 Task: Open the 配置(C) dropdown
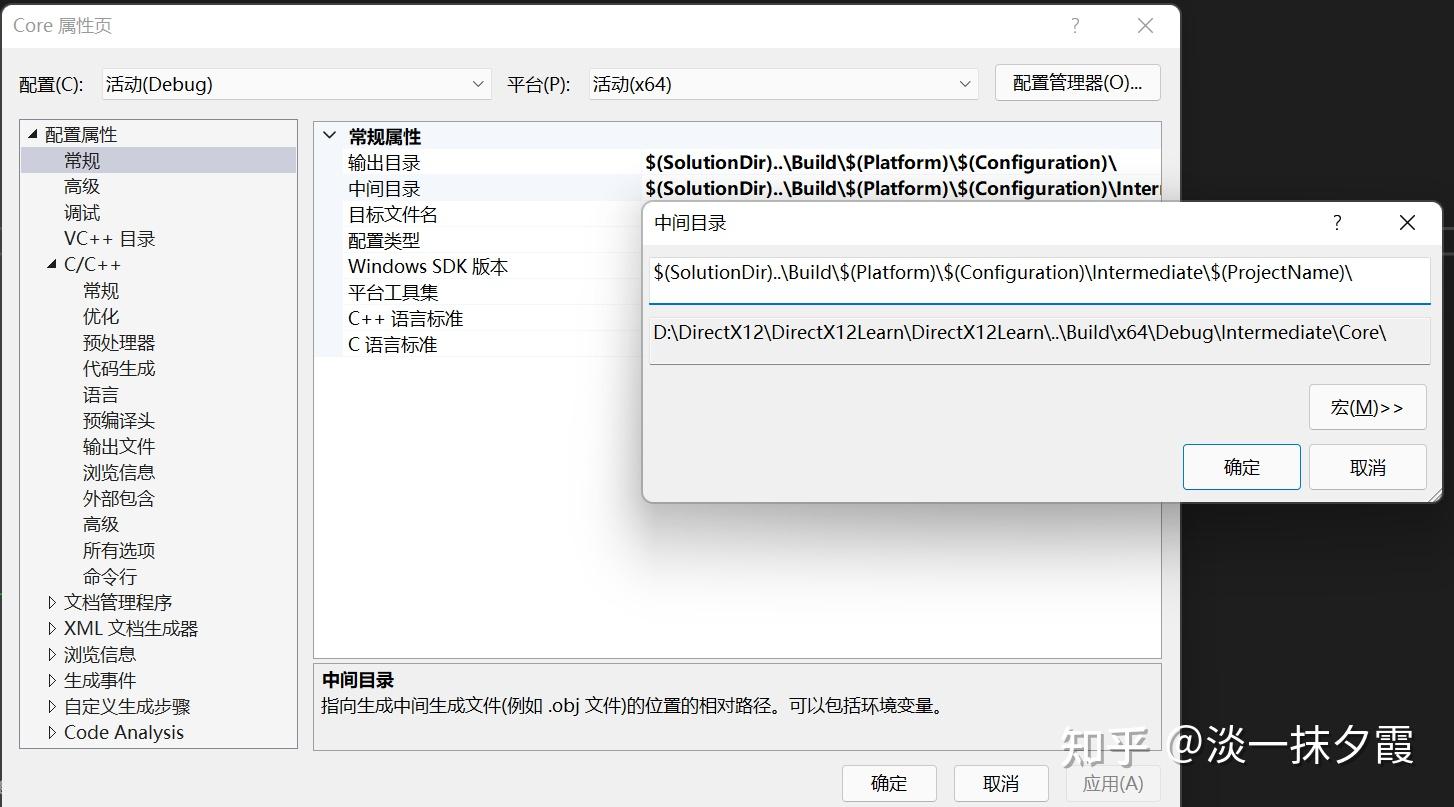coord(296,84)
